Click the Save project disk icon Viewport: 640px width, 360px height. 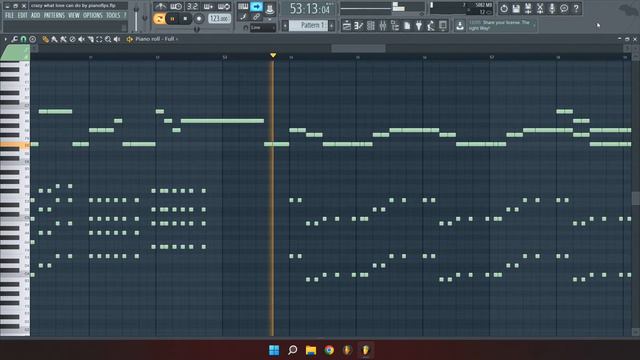click(x=516, y=8)
